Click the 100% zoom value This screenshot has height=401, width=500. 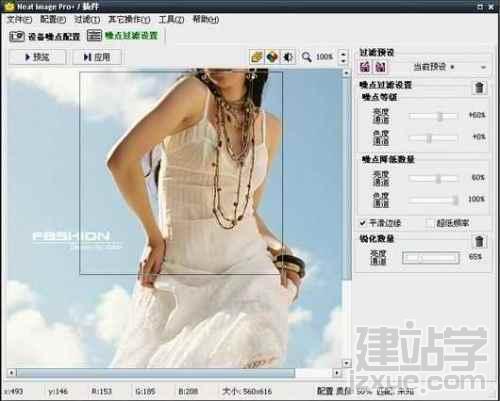click(x=324, y=57)
